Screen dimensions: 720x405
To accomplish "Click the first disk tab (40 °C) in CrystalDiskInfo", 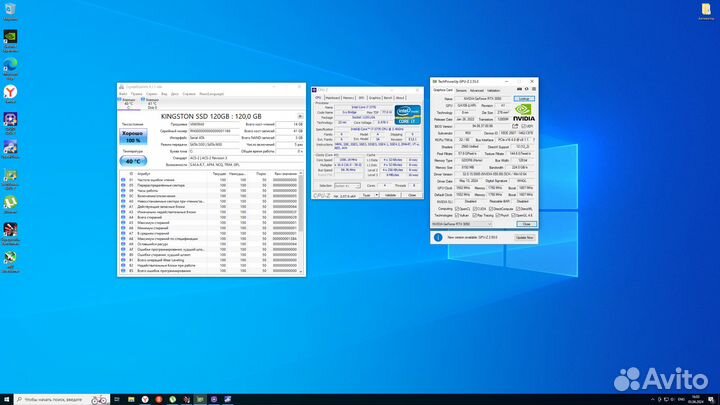I will [128, 103].
